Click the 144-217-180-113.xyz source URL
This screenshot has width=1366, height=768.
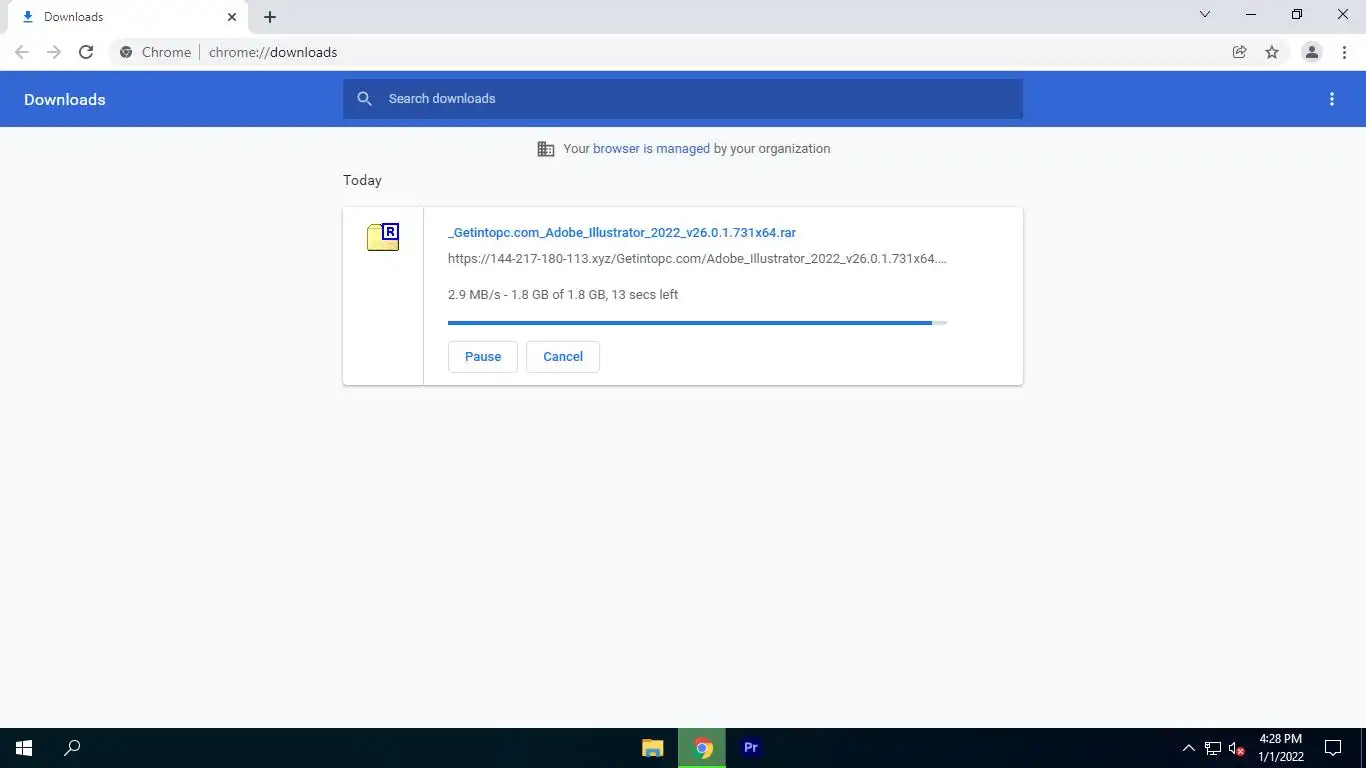click(697, 259)
